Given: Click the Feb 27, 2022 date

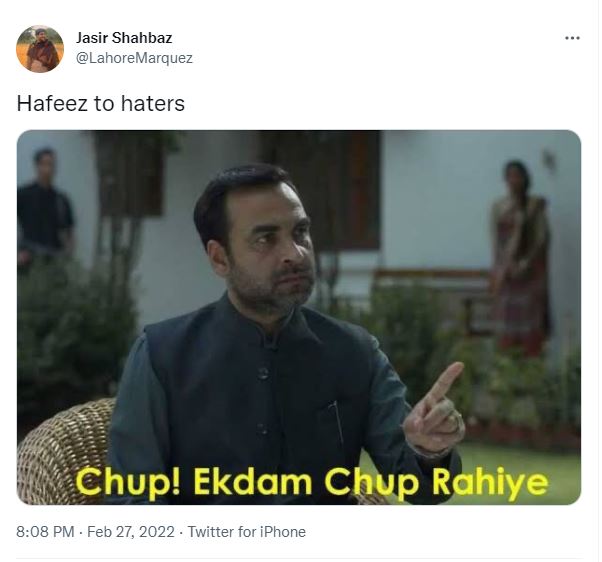Looking at the screenshot, I should pos(131,532).
